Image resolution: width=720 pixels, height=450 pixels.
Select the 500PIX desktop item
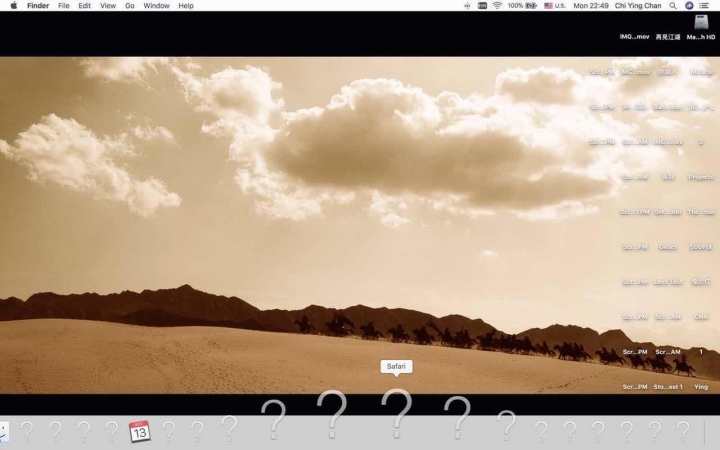701,247
